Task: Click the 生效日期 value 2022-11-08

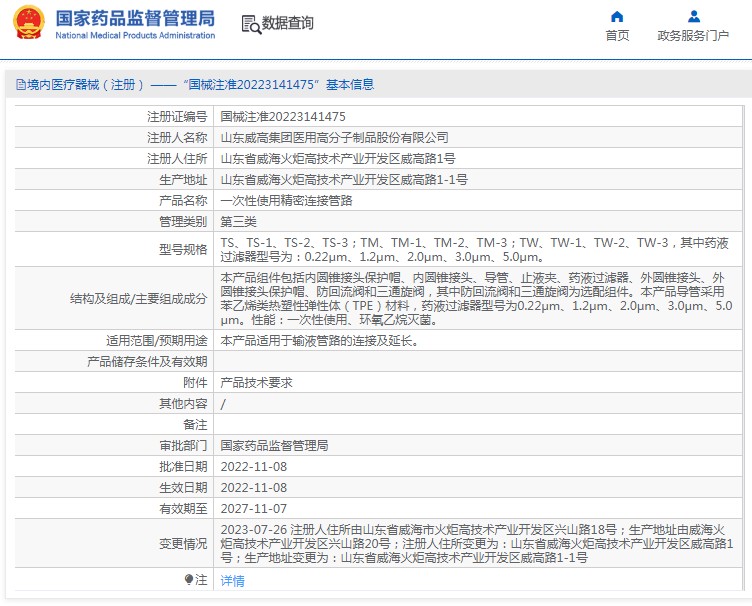Action: pos(254,488)
